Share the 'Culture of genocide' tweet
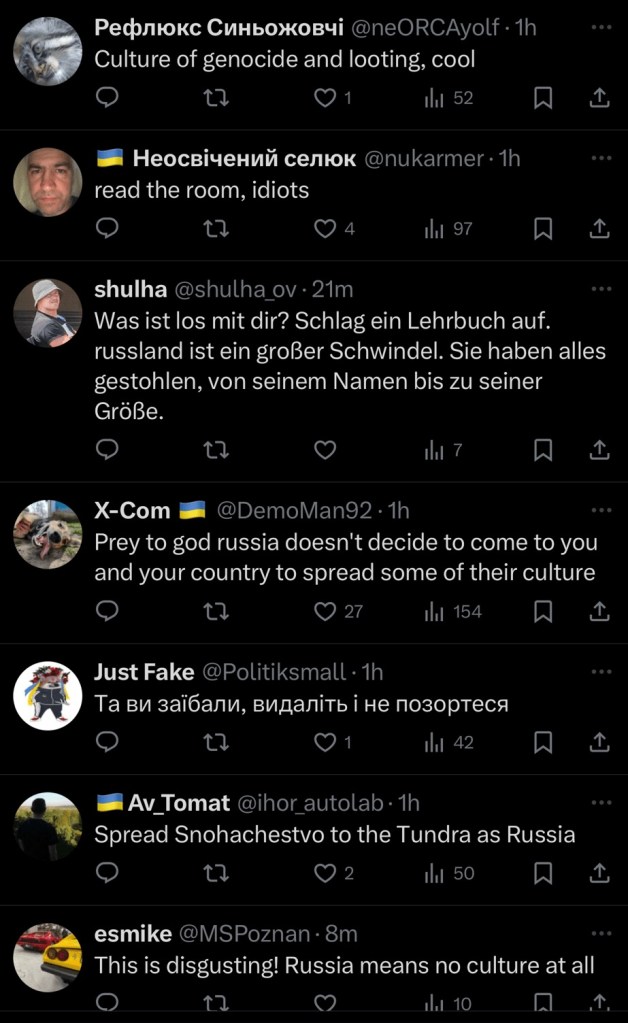The height and width of the screenshot is (1023, 628). tap(600, 98)
